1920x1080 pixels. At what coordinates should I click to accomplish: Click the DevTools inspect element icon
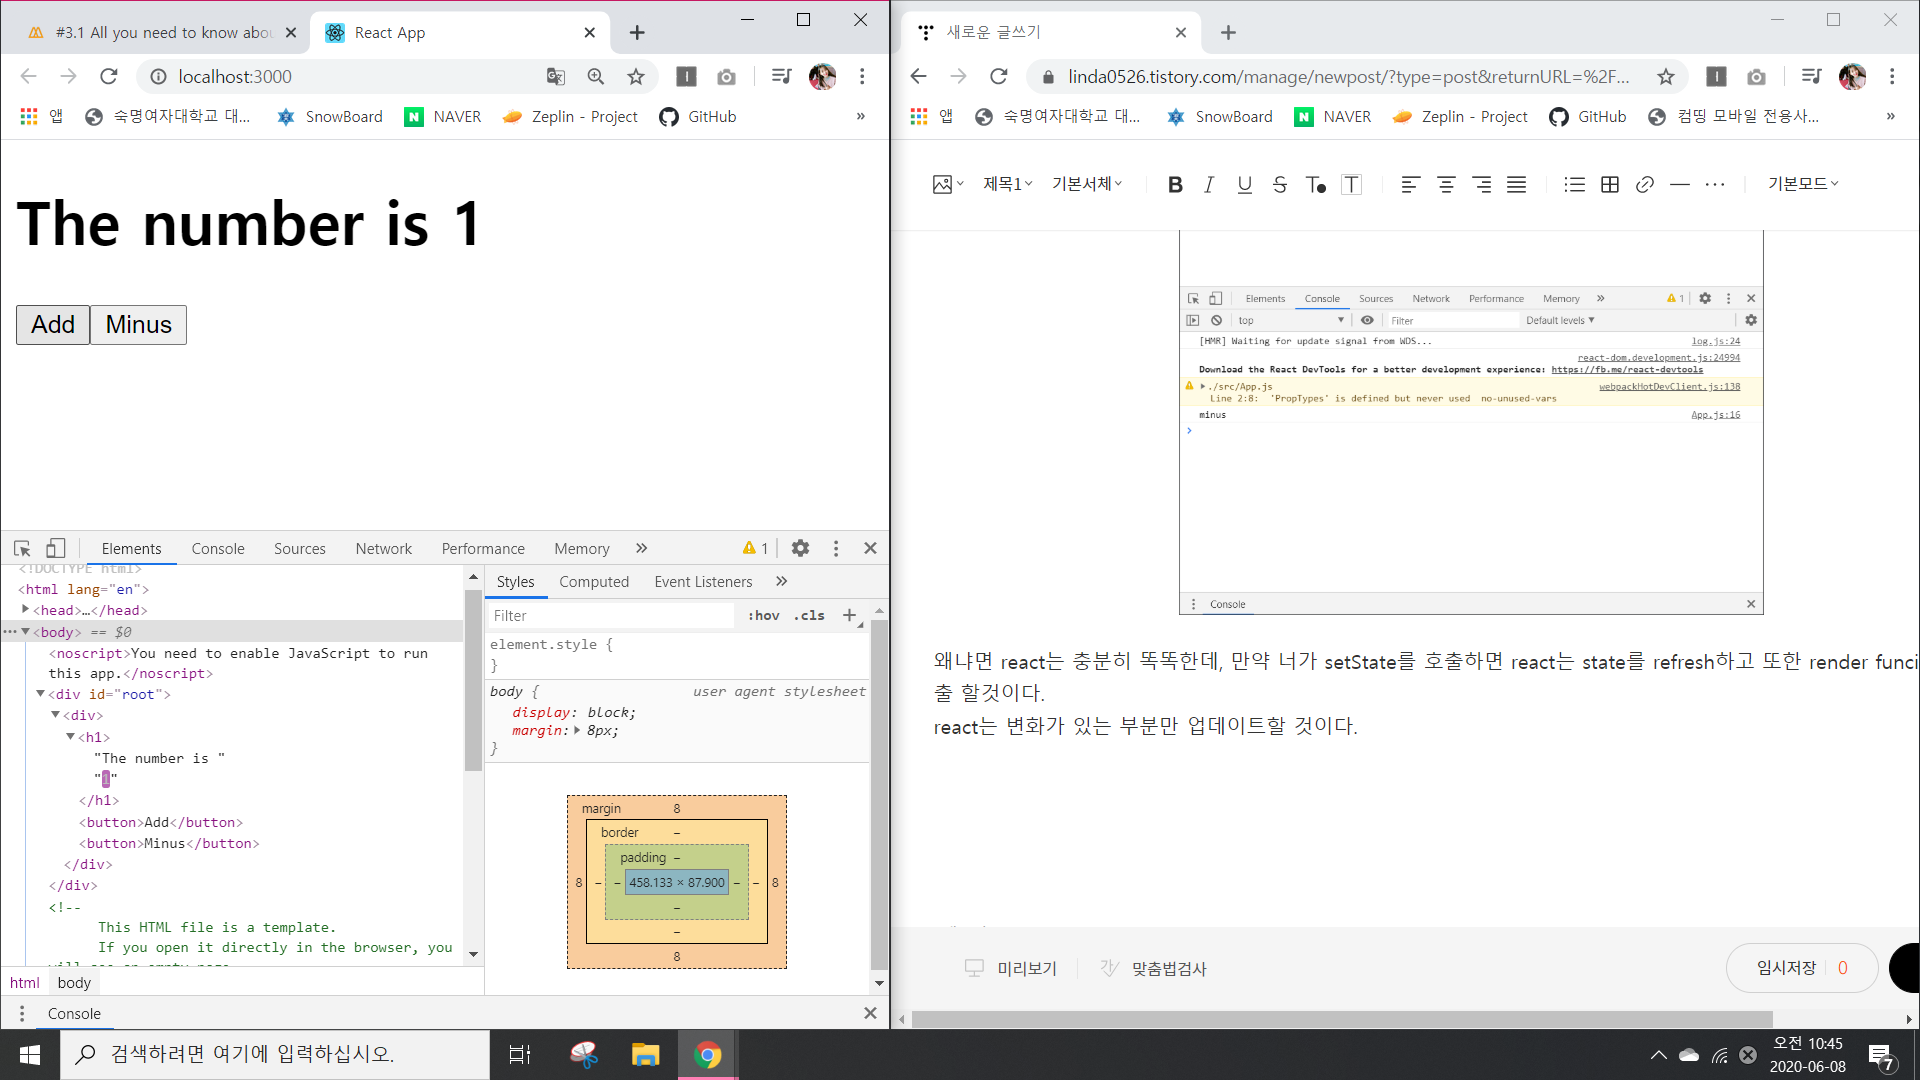(22, 548)
